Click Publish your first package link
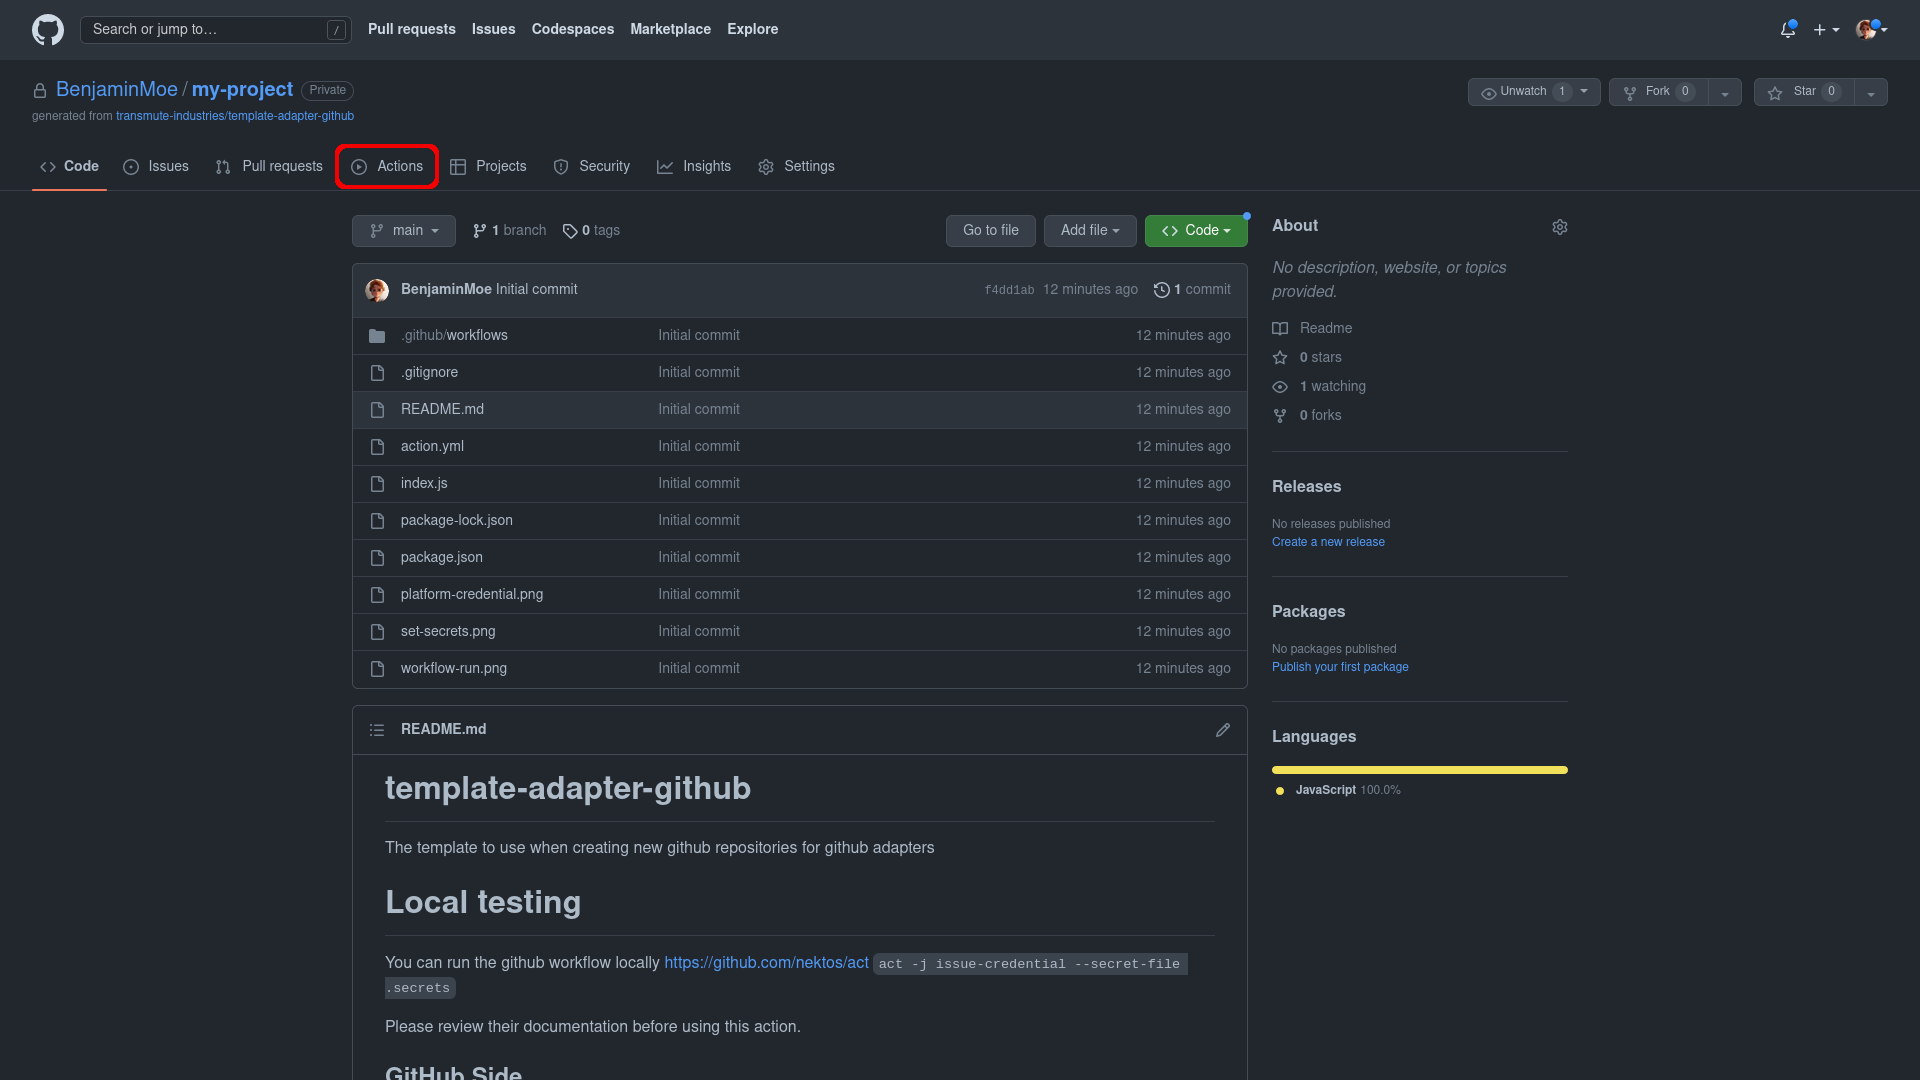 point(1340,667)
